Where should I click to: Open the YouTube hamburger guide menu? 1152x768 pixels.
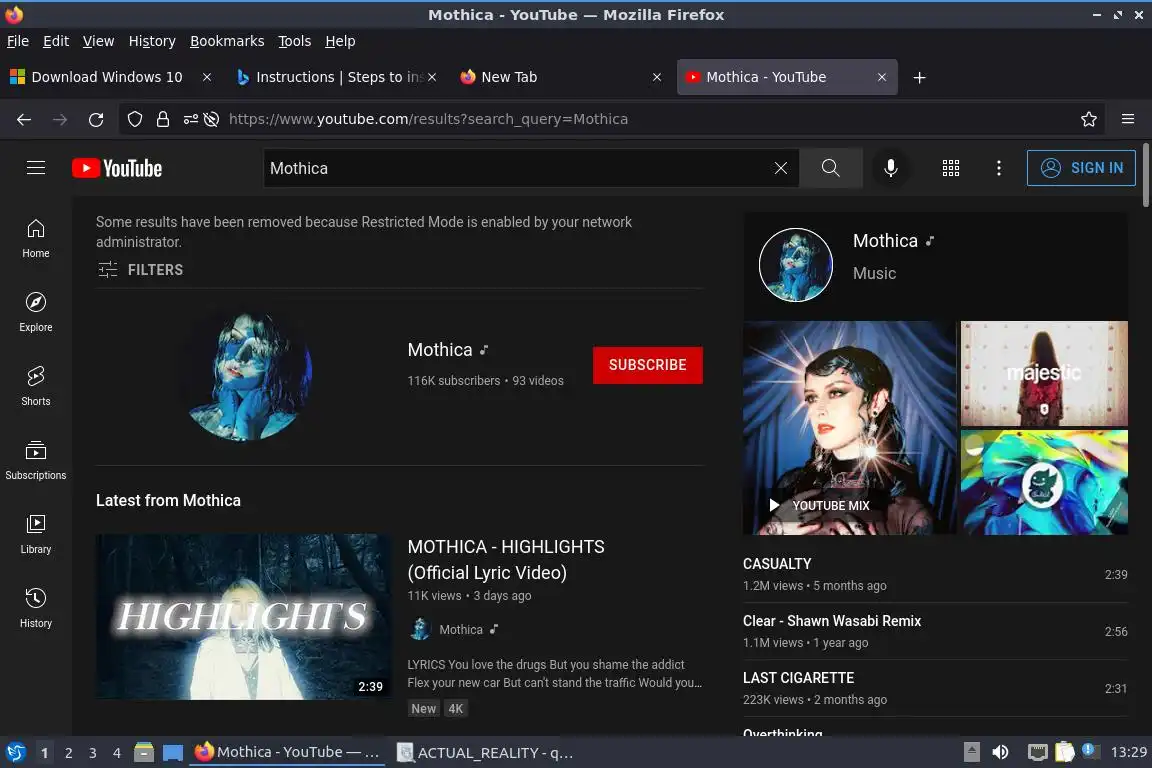36,168
